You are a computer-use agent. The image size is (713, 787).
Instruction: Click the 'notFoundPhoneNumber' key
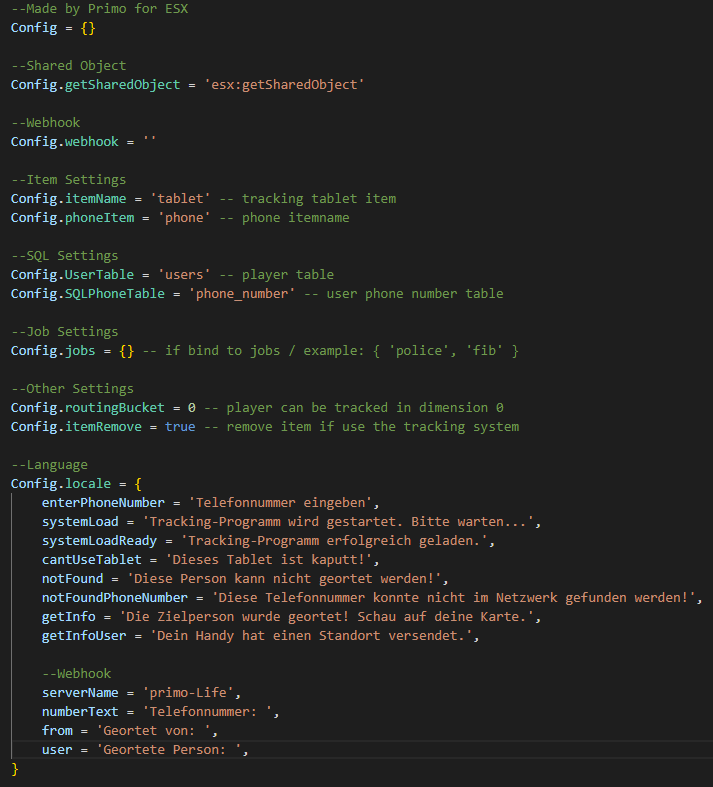114,598
